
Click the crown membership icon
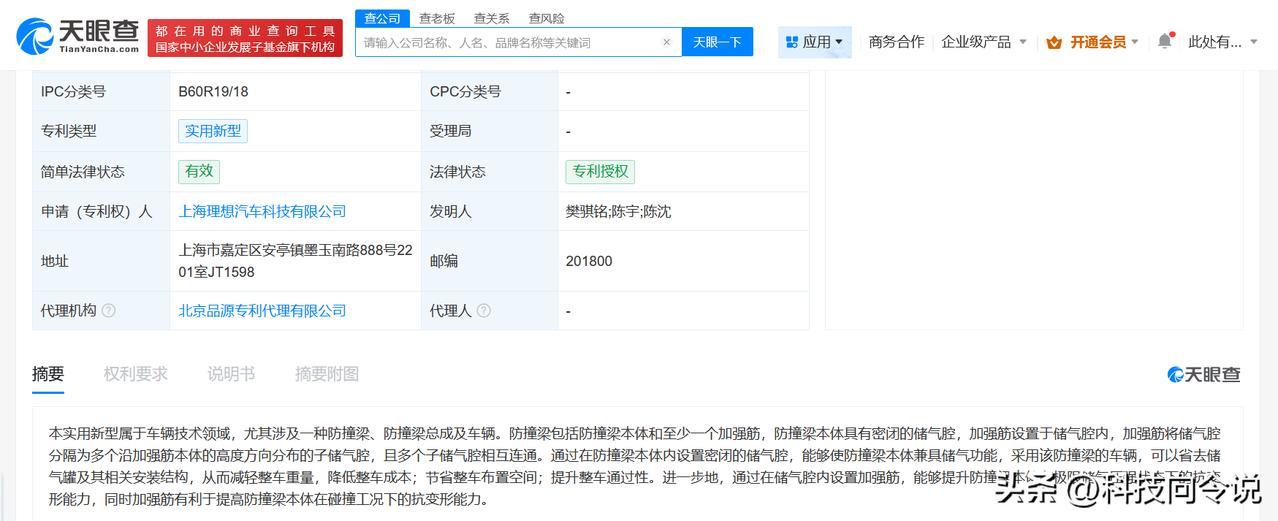1054,42
